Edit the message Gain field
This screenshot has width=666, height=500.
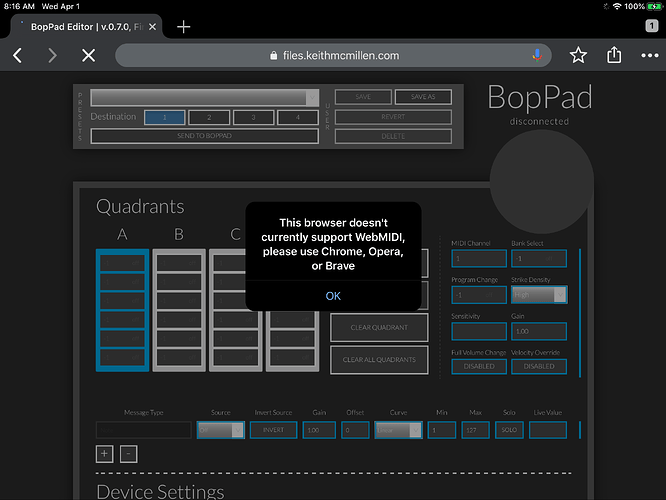pyautogui.click(x=319, y=430)
